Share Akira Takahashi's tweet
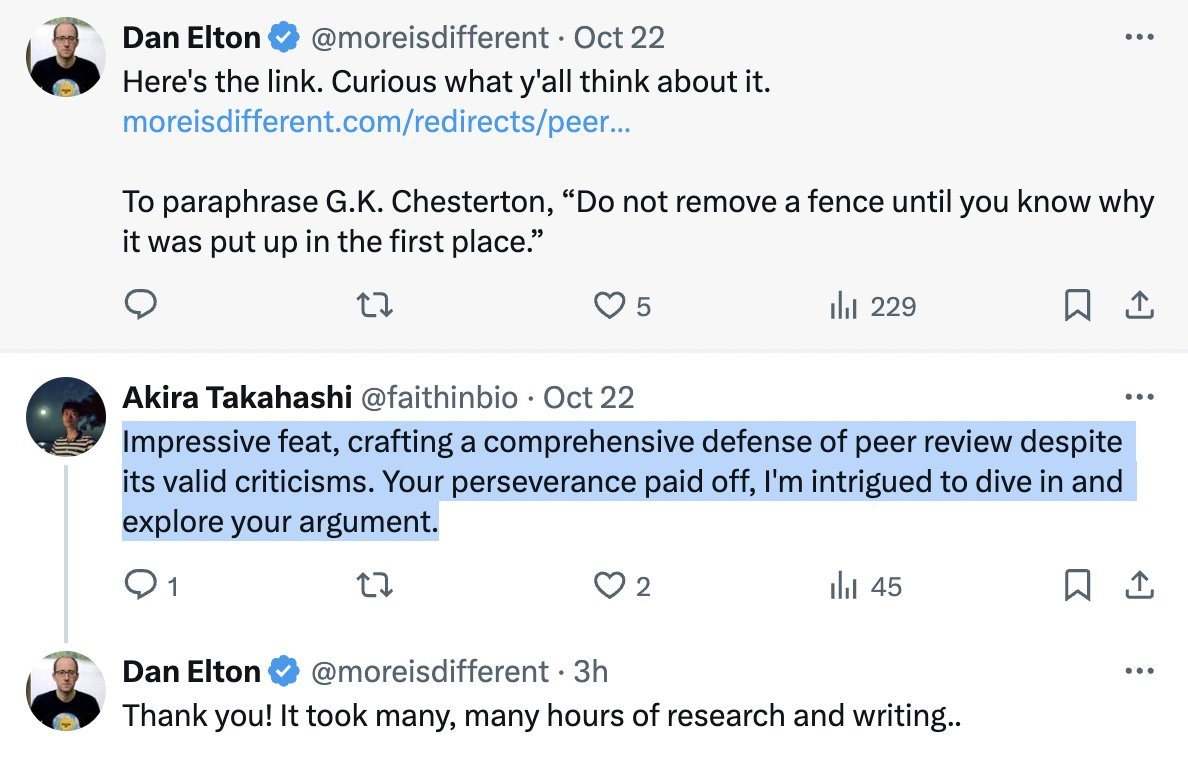This screenshot has width=1188, height=760. 1140,585
